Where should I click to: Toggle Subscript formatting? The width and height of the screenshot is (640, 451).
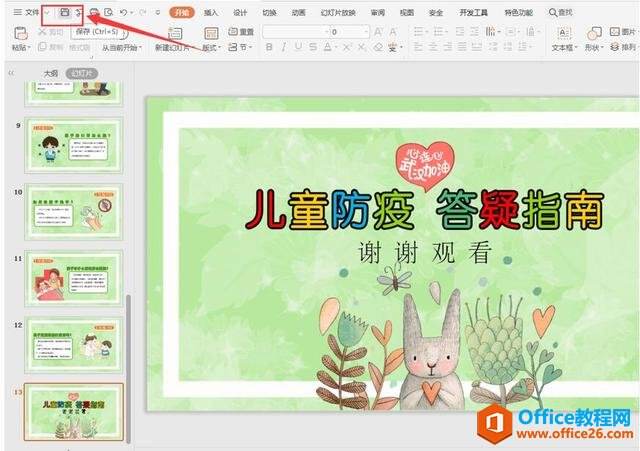click(362, 47)
